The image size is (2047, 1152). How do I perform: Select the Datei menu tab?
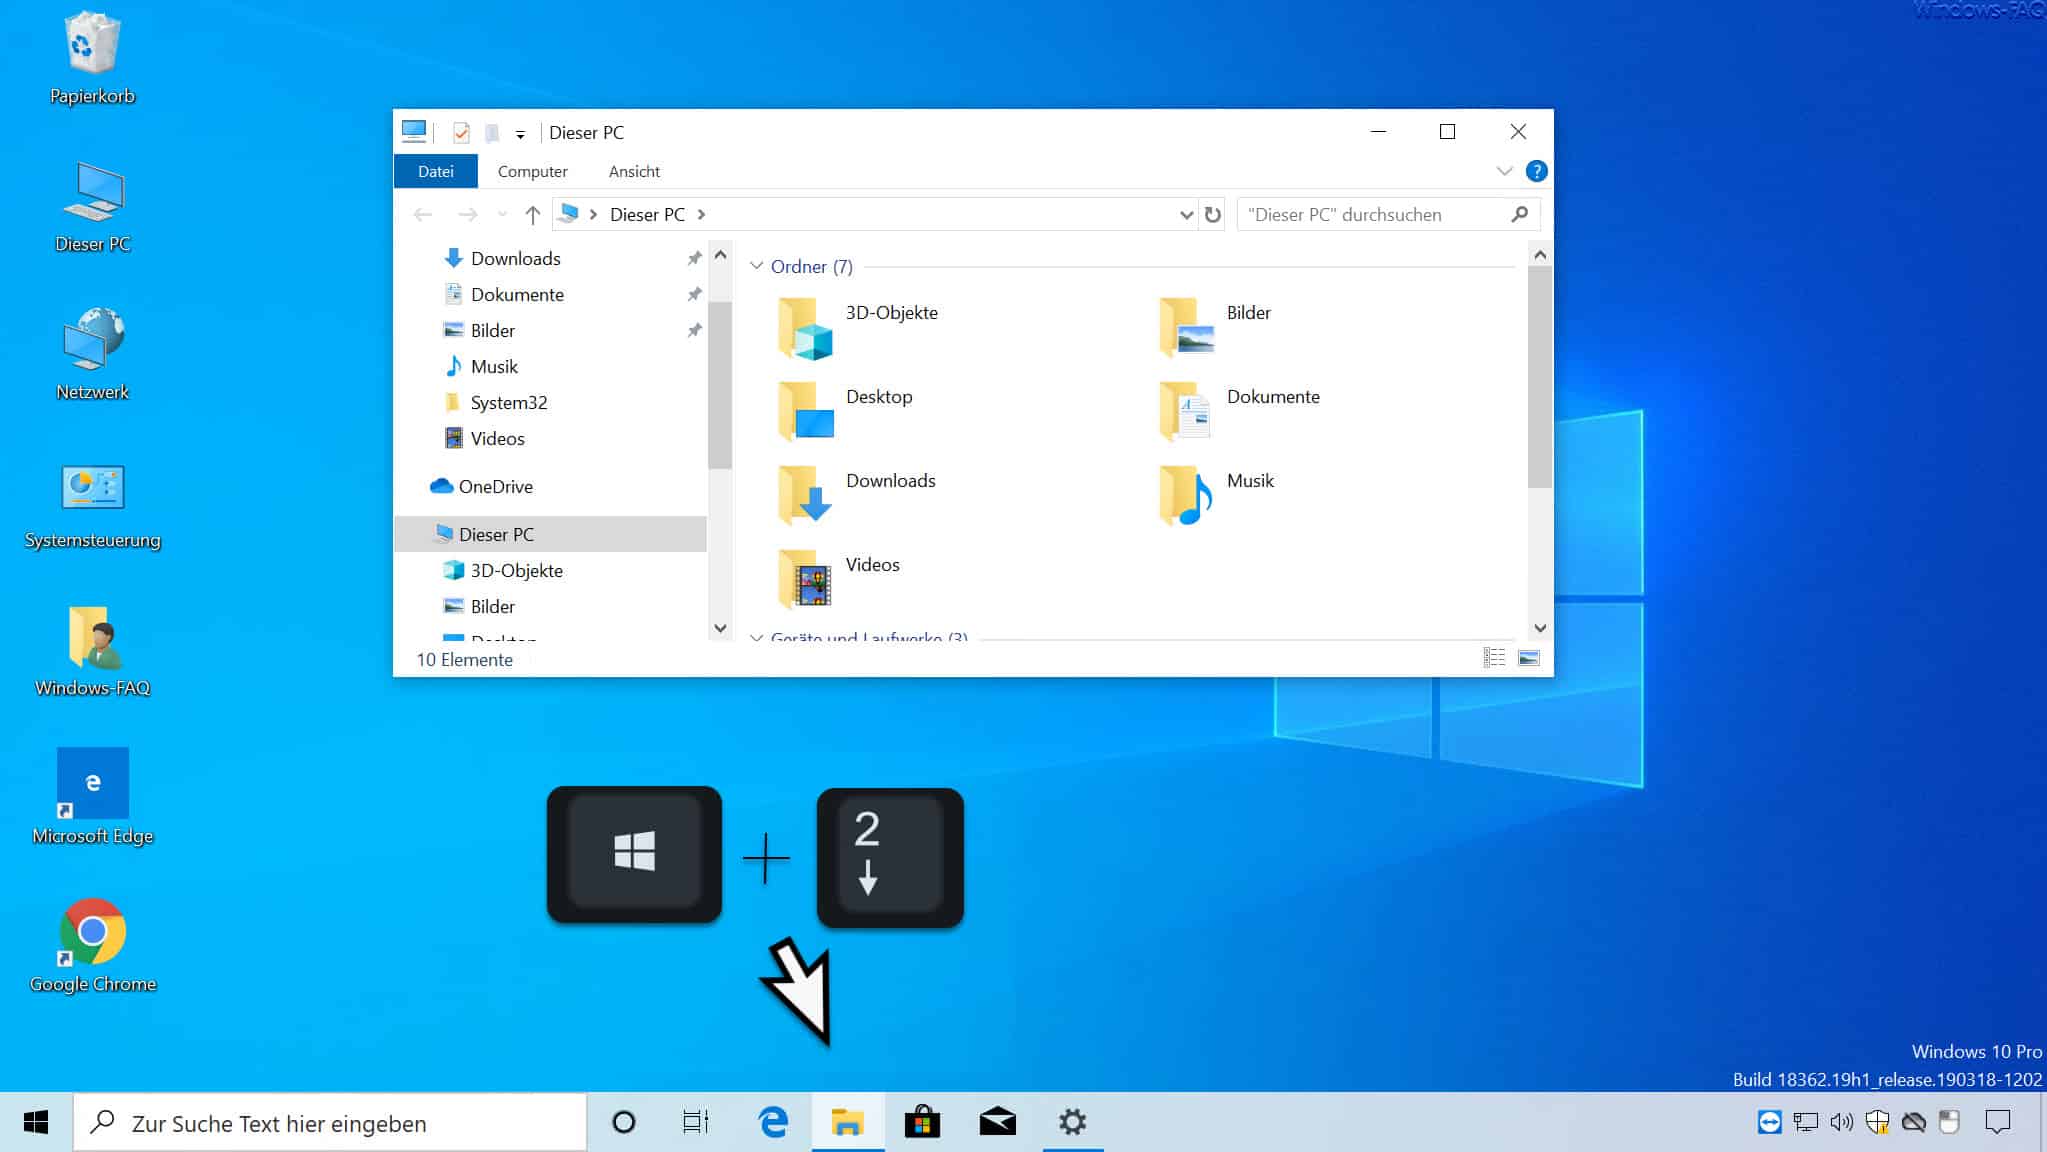click(436, 170)
